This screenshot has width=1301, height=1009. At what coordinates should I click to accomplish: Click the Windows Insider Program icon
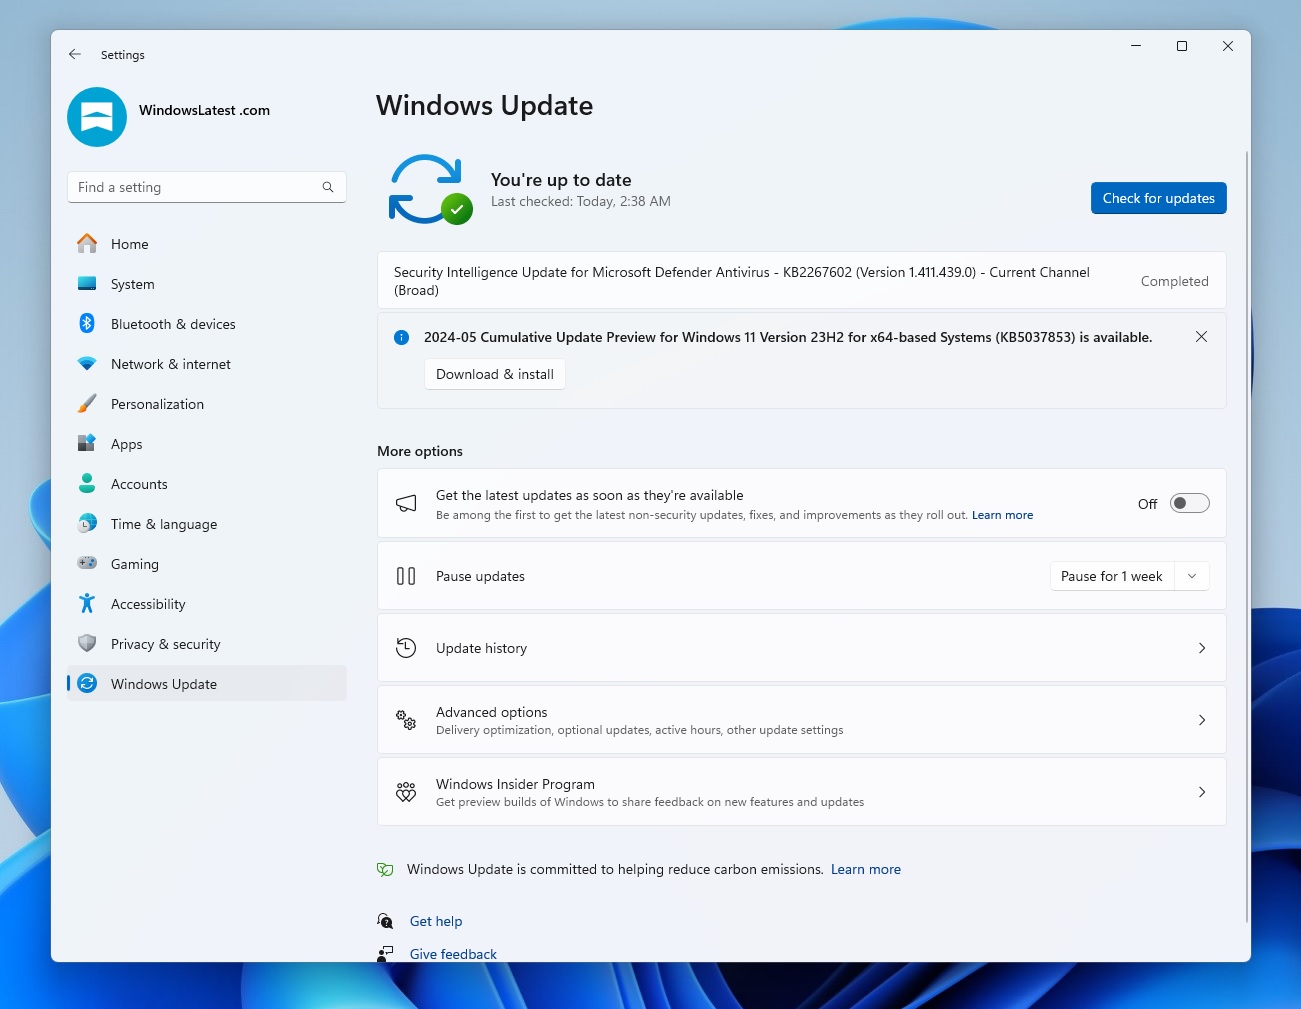[406, 792]
